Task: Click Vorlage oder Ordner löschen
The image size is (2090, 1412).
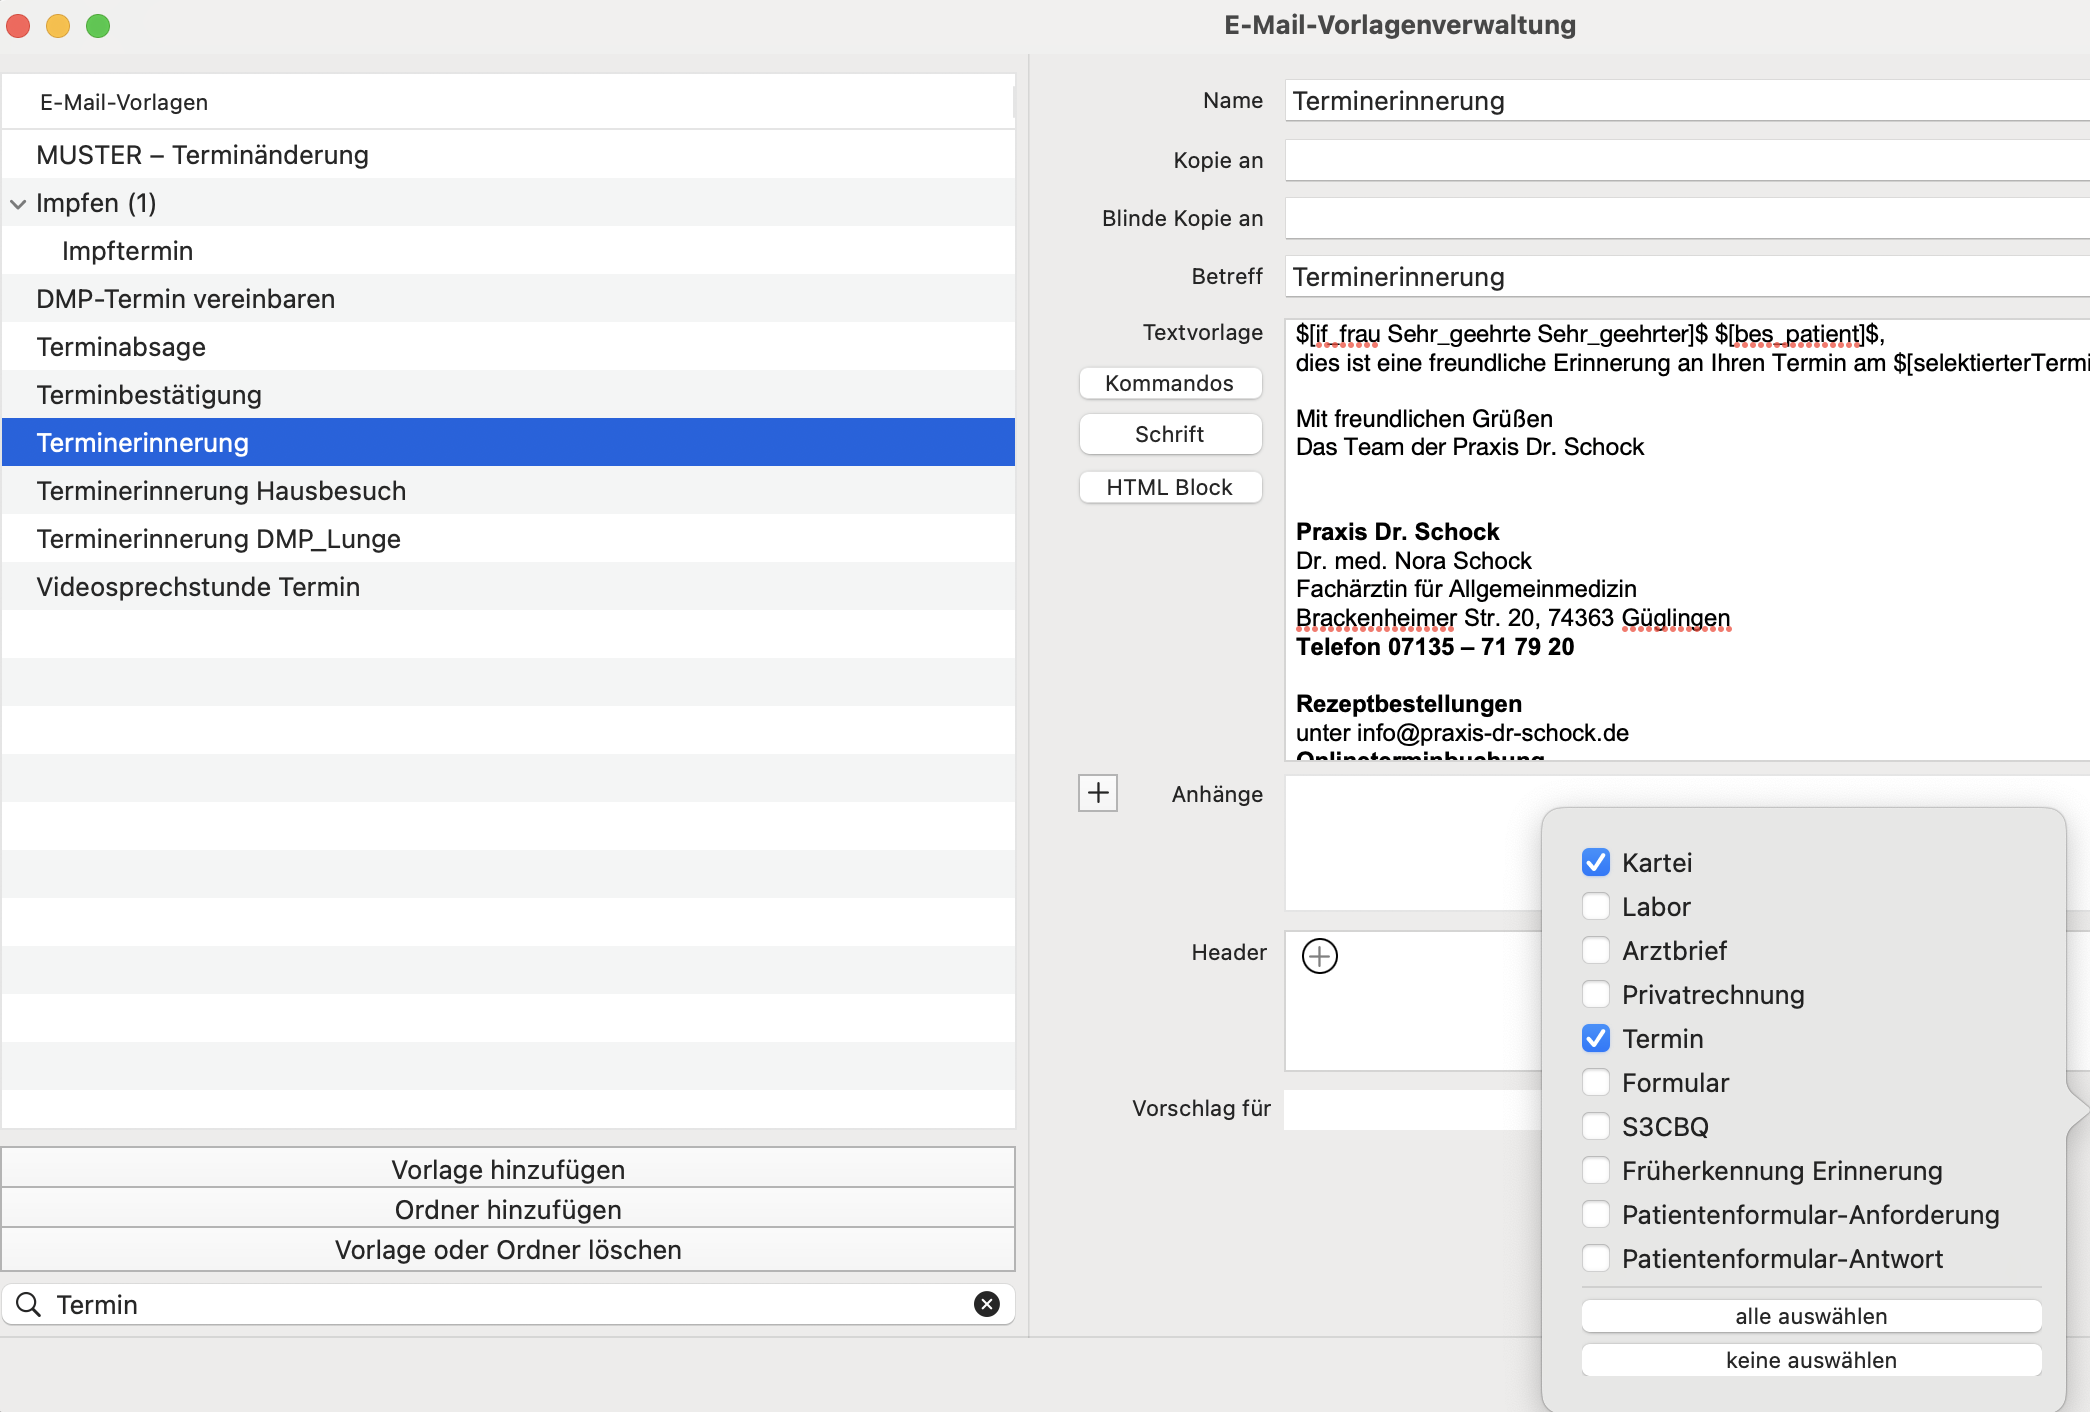Action: coord(508,1249)
